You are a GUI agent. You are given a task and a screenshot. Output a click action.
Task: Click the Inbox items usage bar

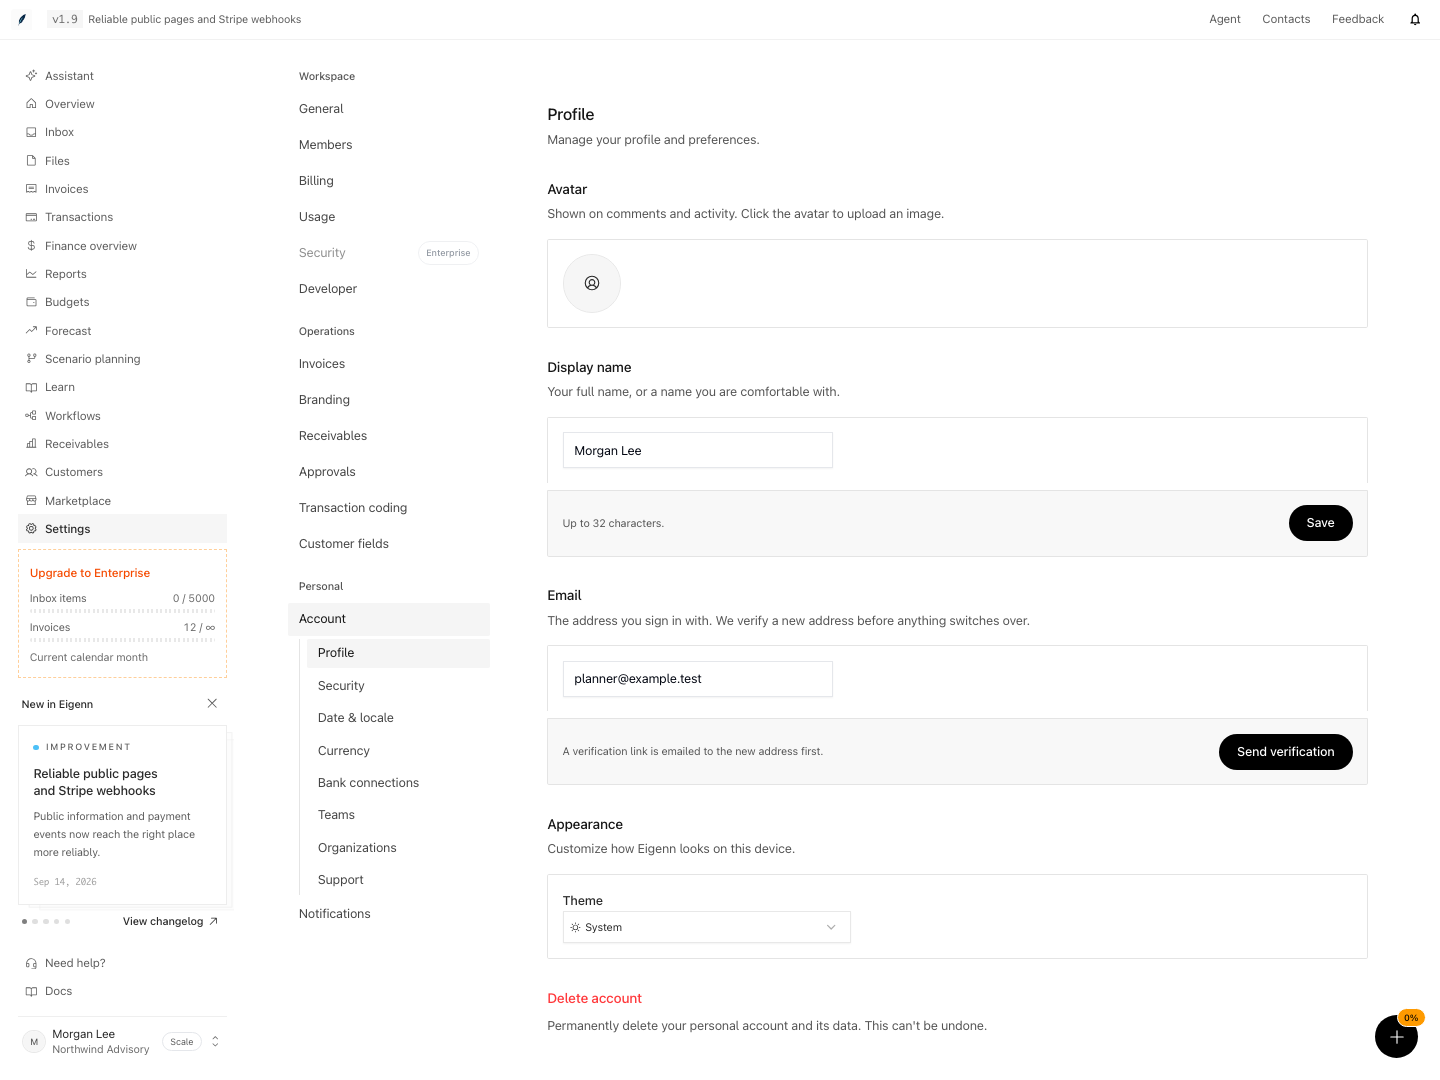(x=122, y=611)
